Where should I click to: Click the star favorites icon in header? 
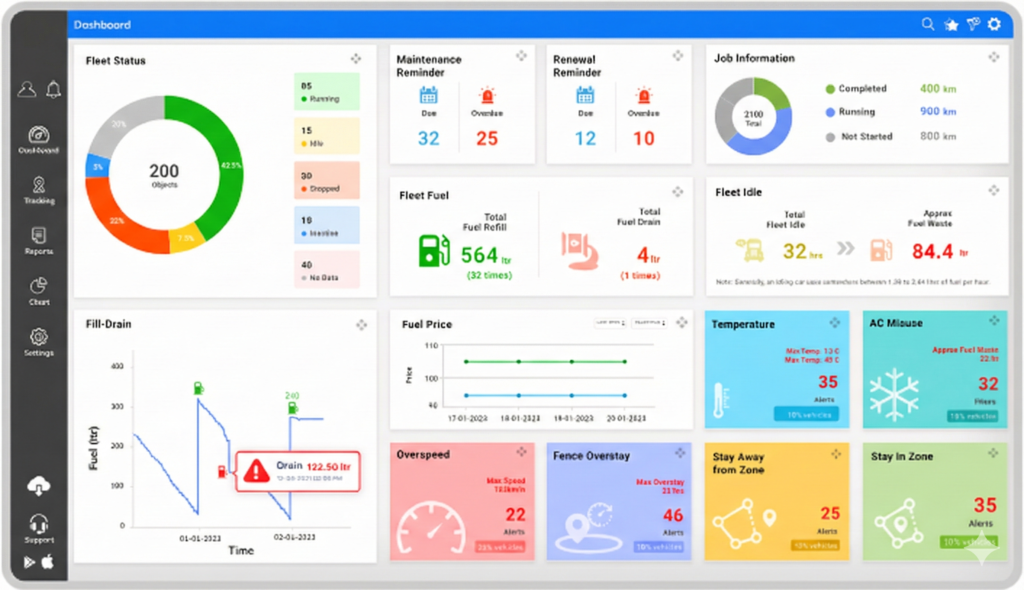pos(951,24)
